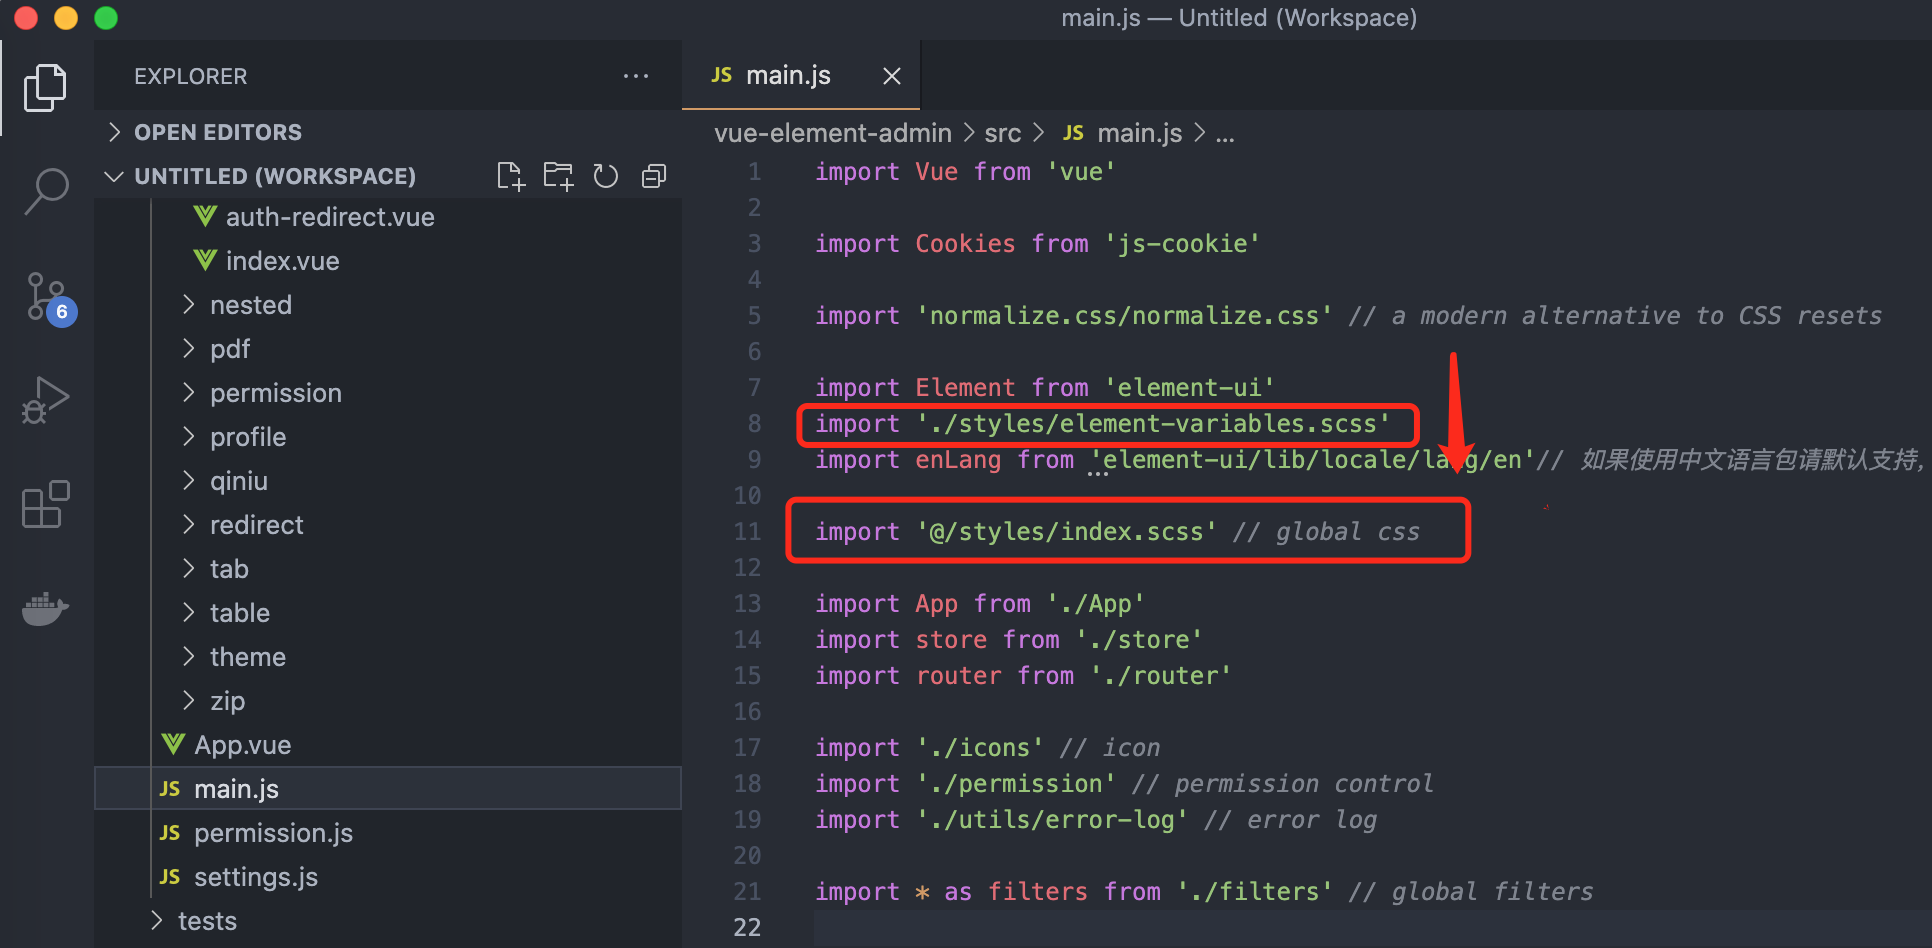Viewport: 1932px width, 948px height.
Task: Click the New File icon in the workspace header
Action: (511, 176)
